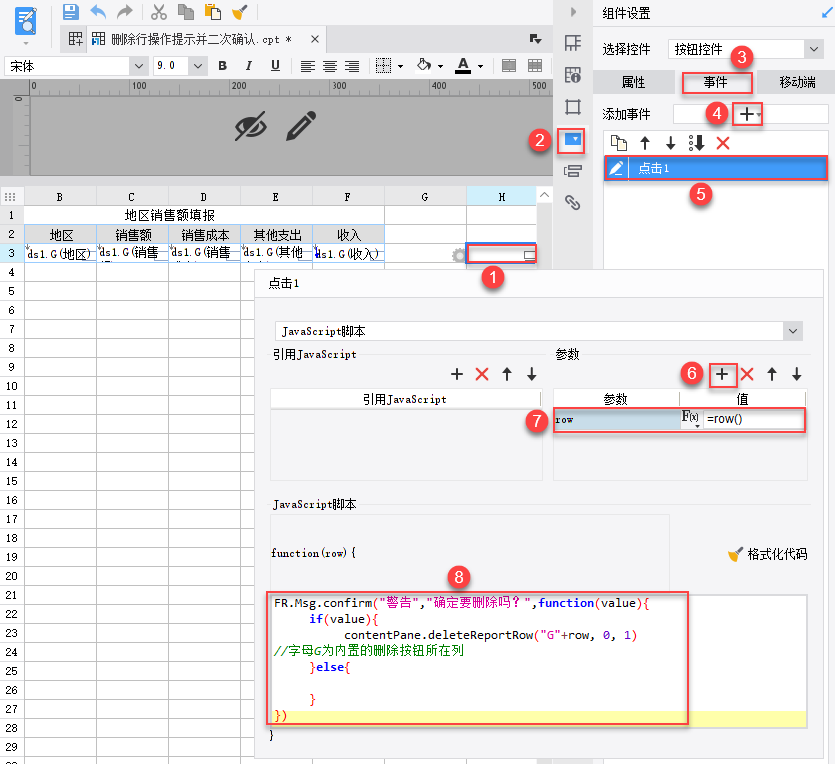Switch to the 属性 tab
The width and height of the screenshot is (835, 764).
pyautogui.click(x=633, y=82)
